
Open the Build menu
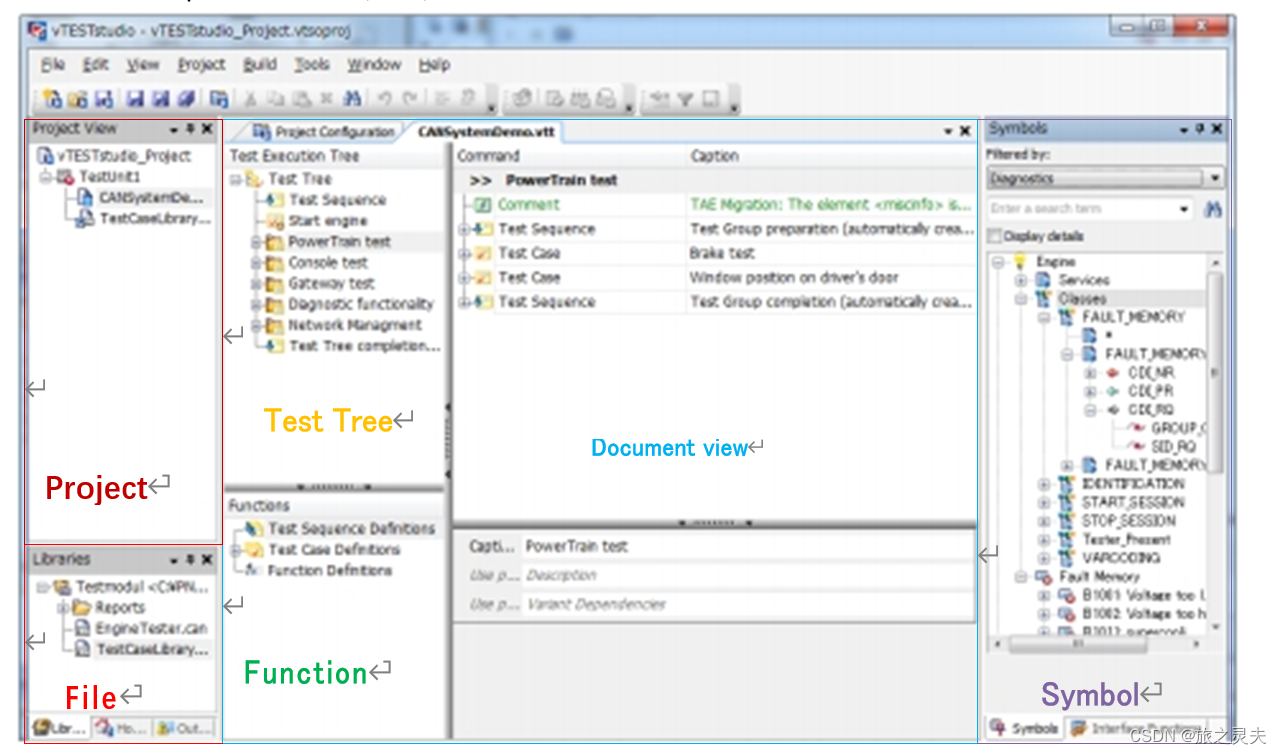click(260, 65)
